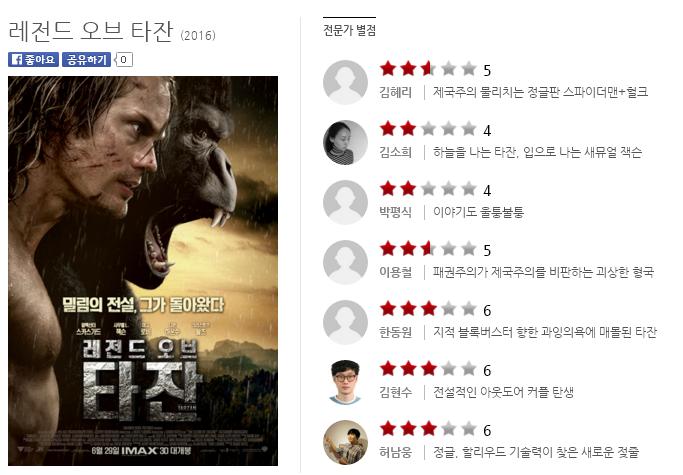
Task: Click the 공유하기 share button
Action: pyautogui.click(x=86, y=60)
